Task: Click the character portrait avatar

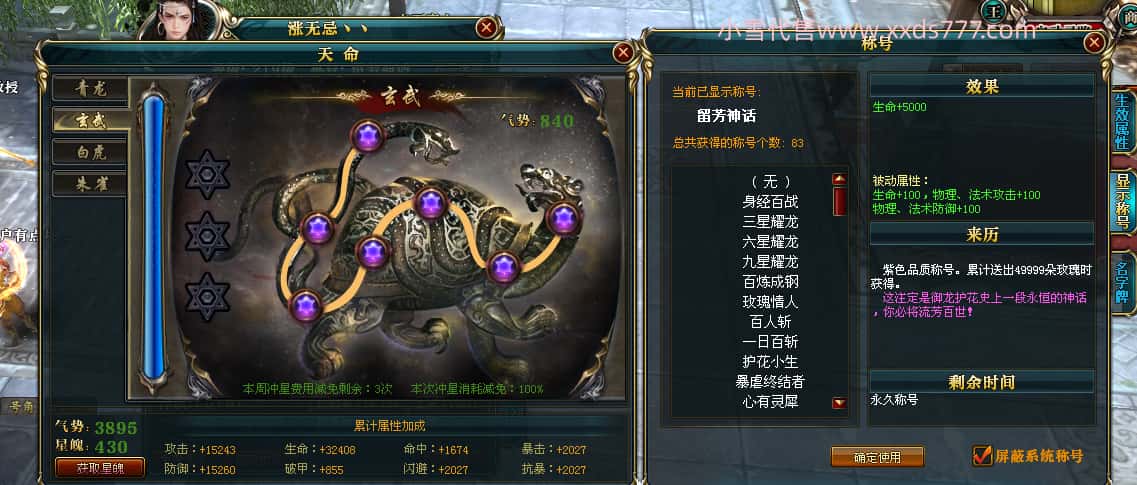Action: pyautogui.click(x=187, y=19)
